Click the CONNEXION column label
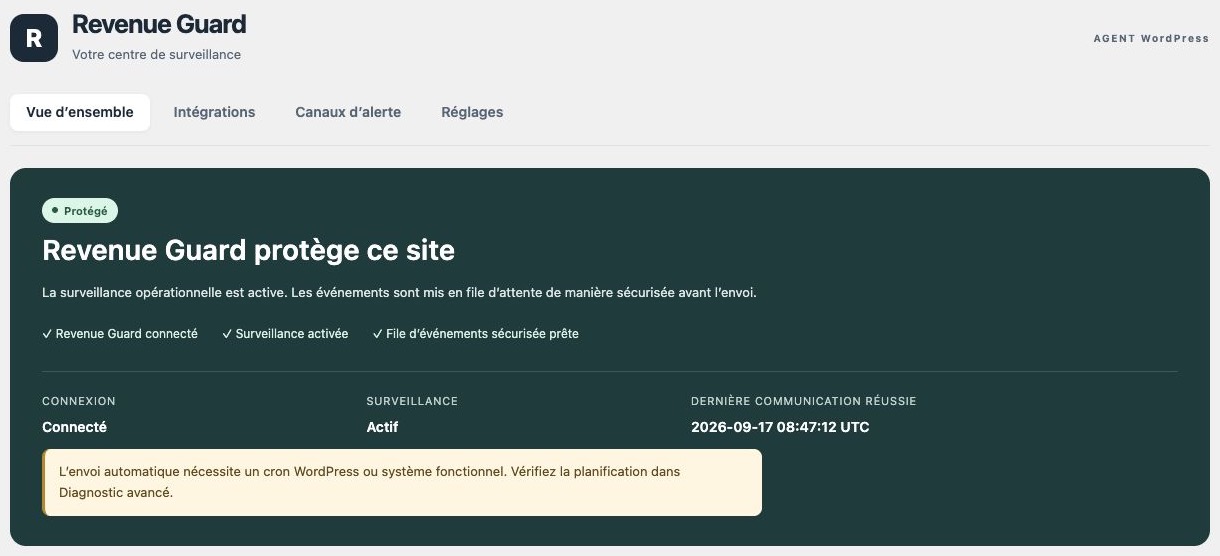 (79, 401)
